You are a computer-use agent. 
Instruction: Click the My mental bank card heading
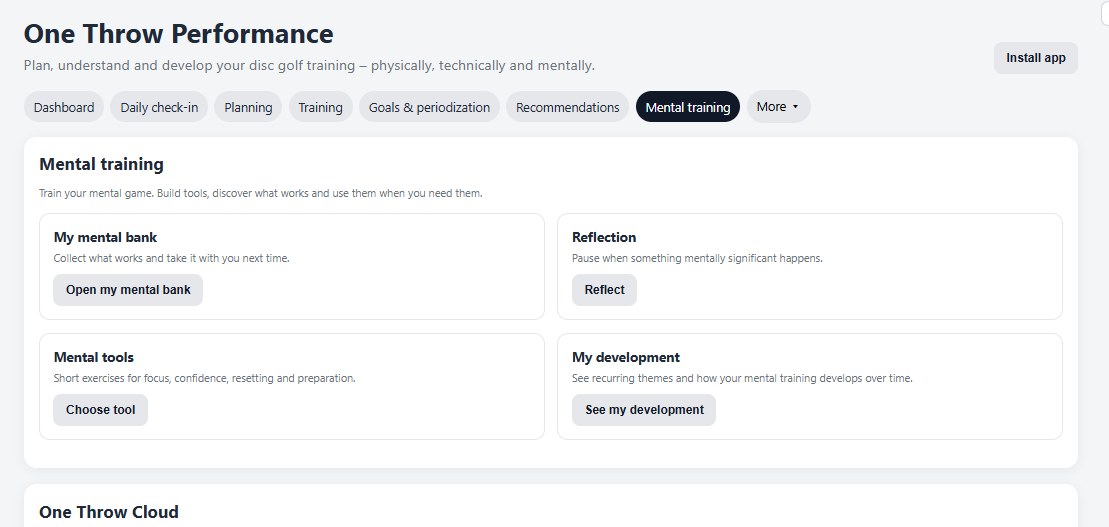pos(105,237)
